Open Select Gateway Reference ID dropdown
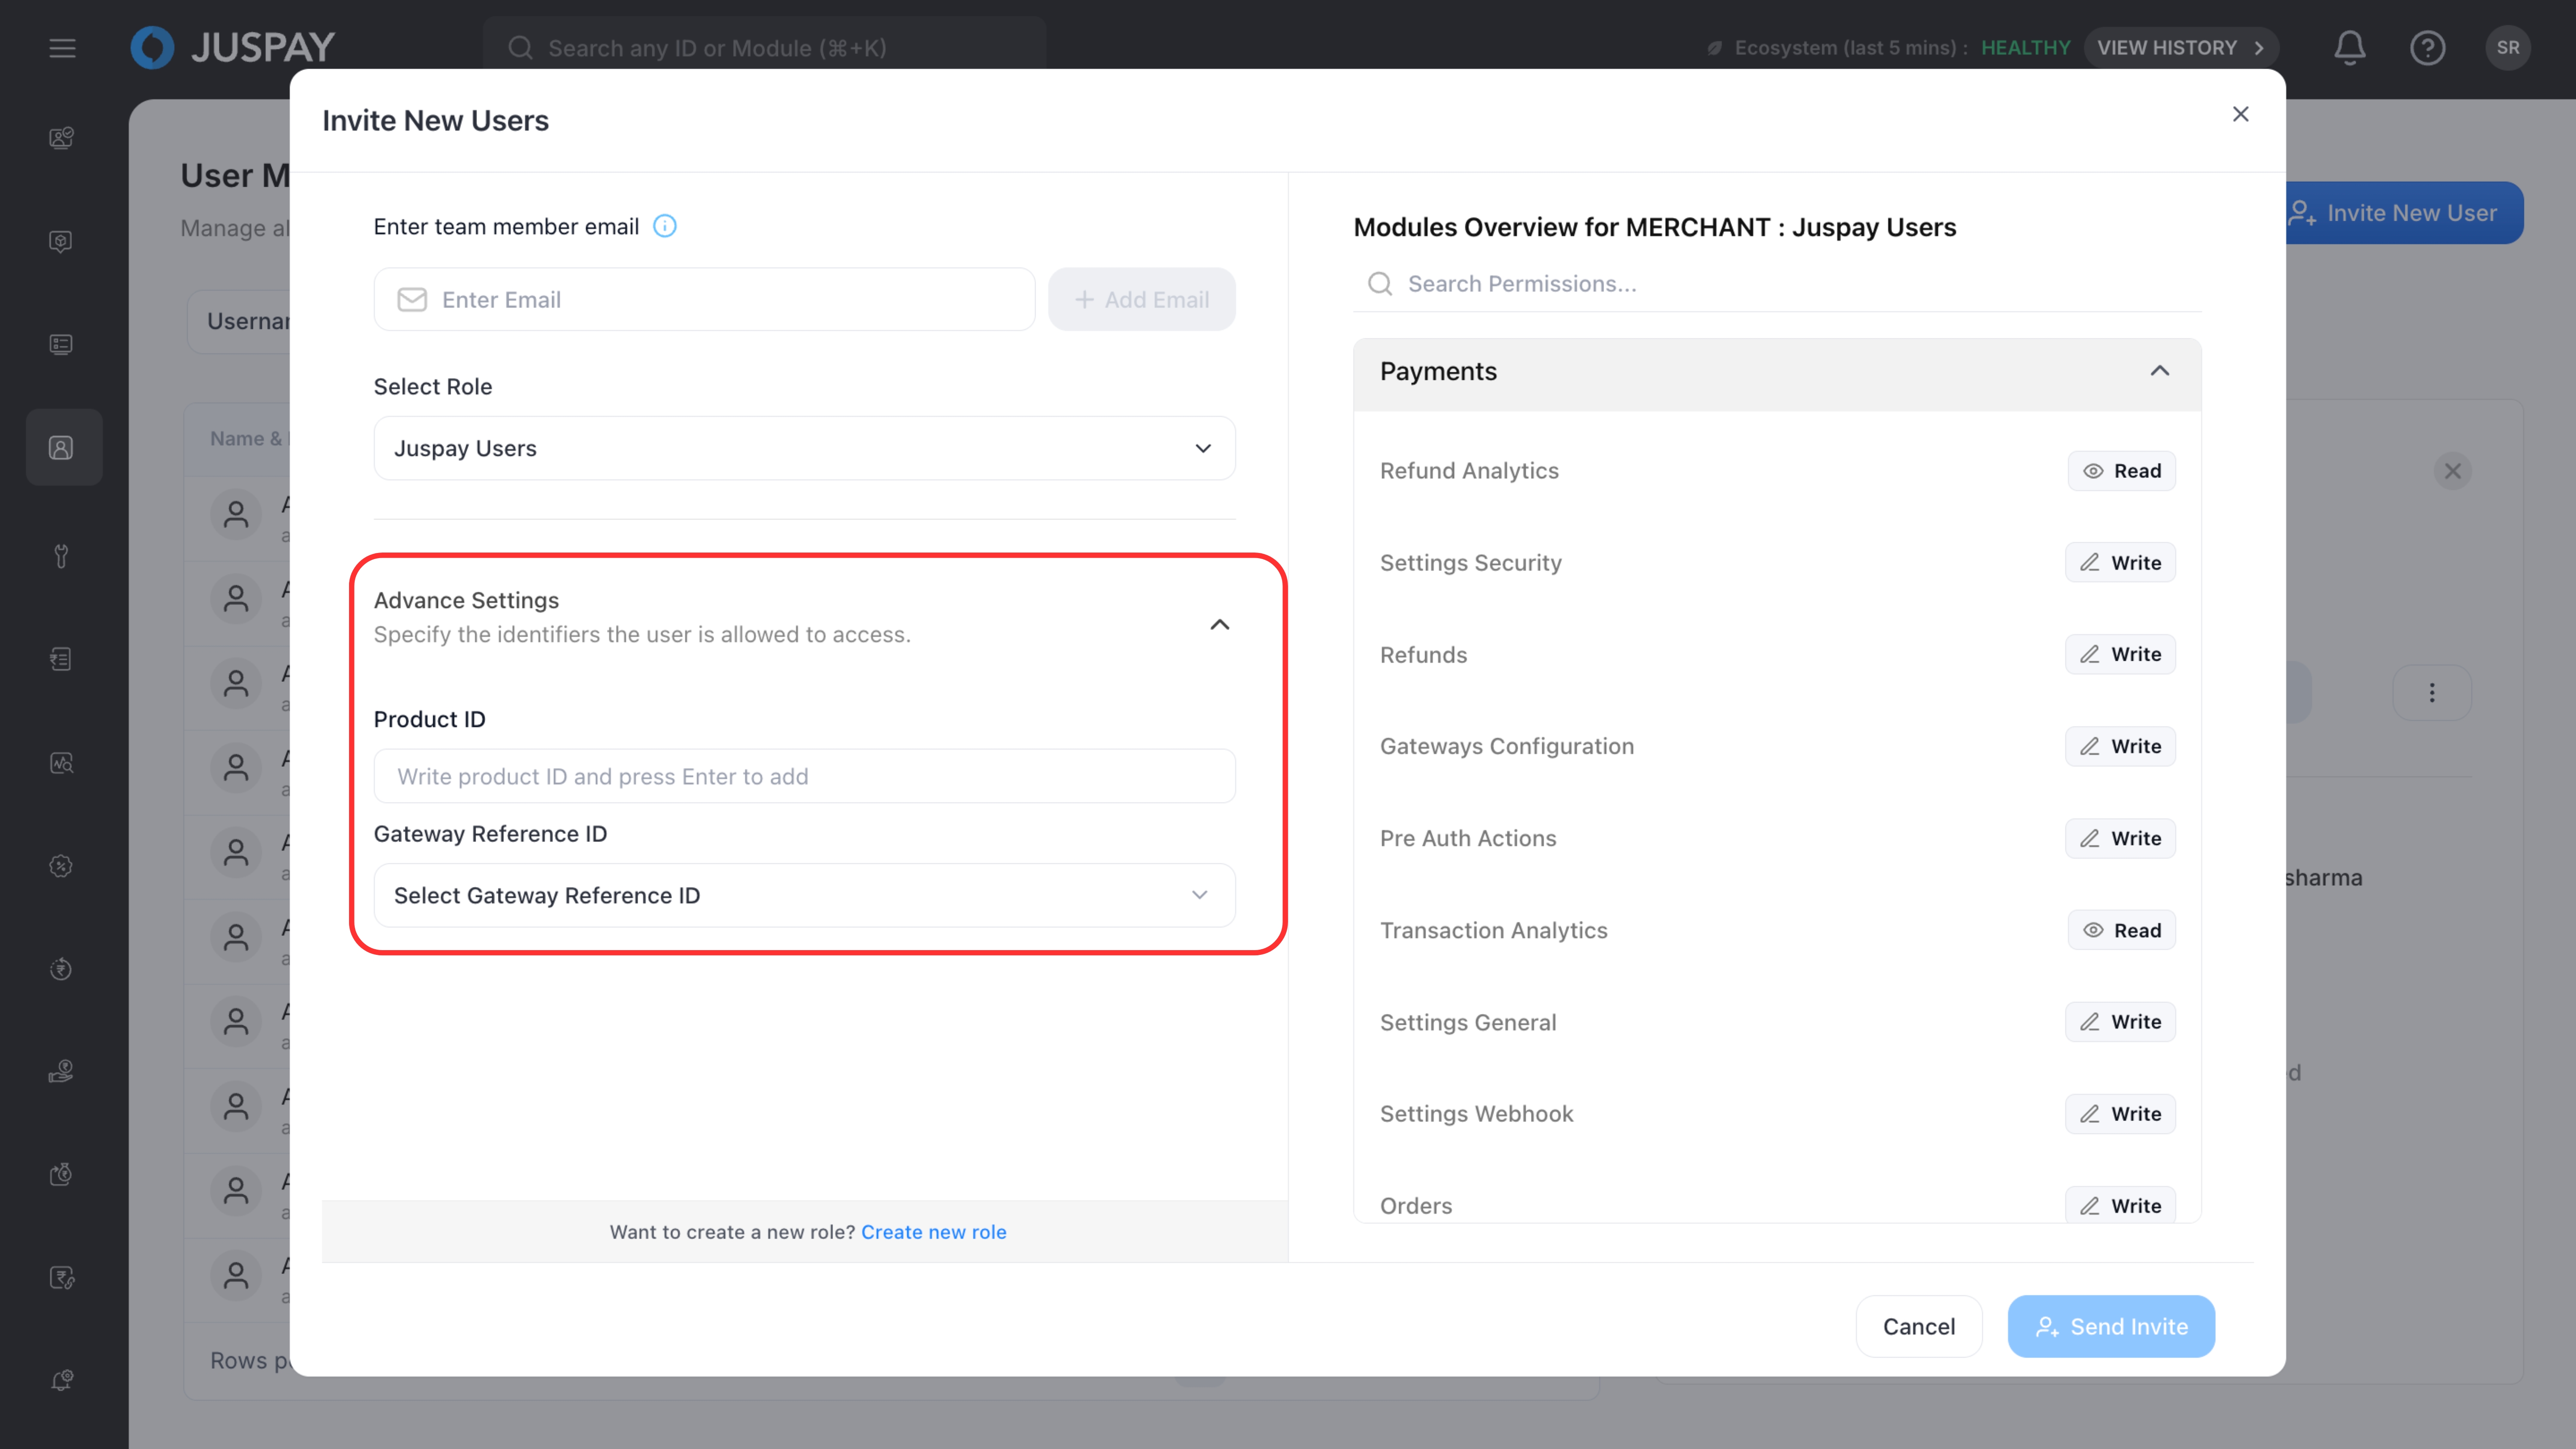The height and width of the screenshot is (1449, 2576). pos(804,895)
